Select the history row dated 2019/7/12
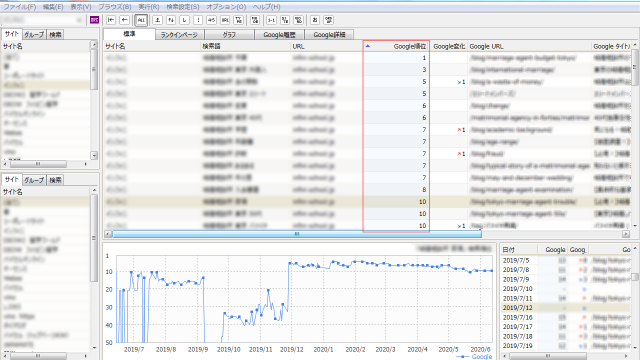Screen dimensions: 640x360 point(566,308)
